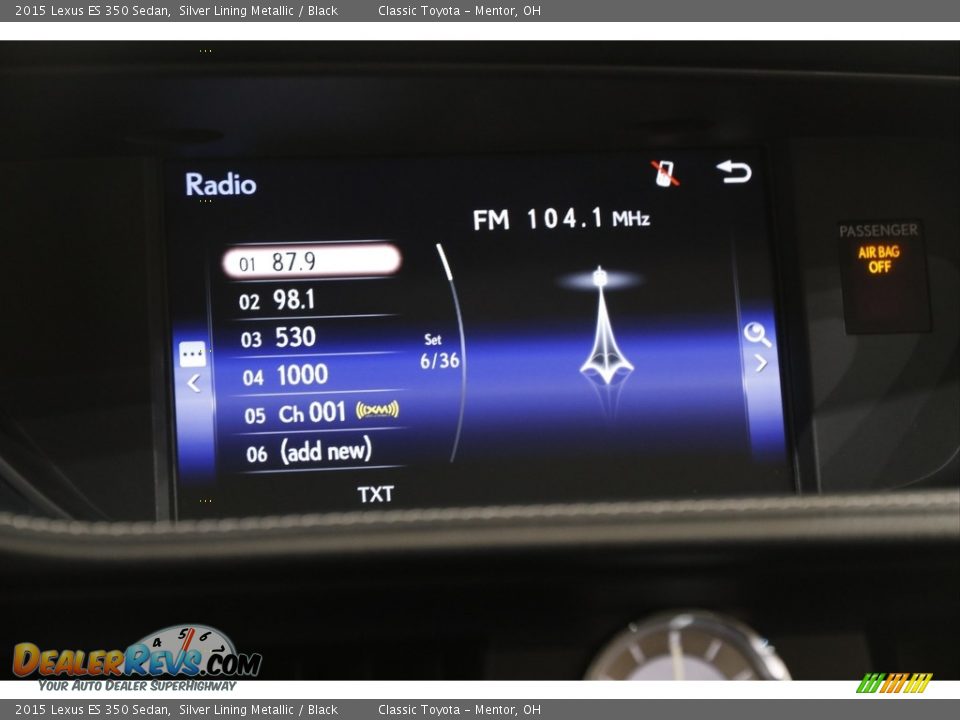Tap the magnifier search icon
Viewport: 960px width, 720px height.
(757, 334)
